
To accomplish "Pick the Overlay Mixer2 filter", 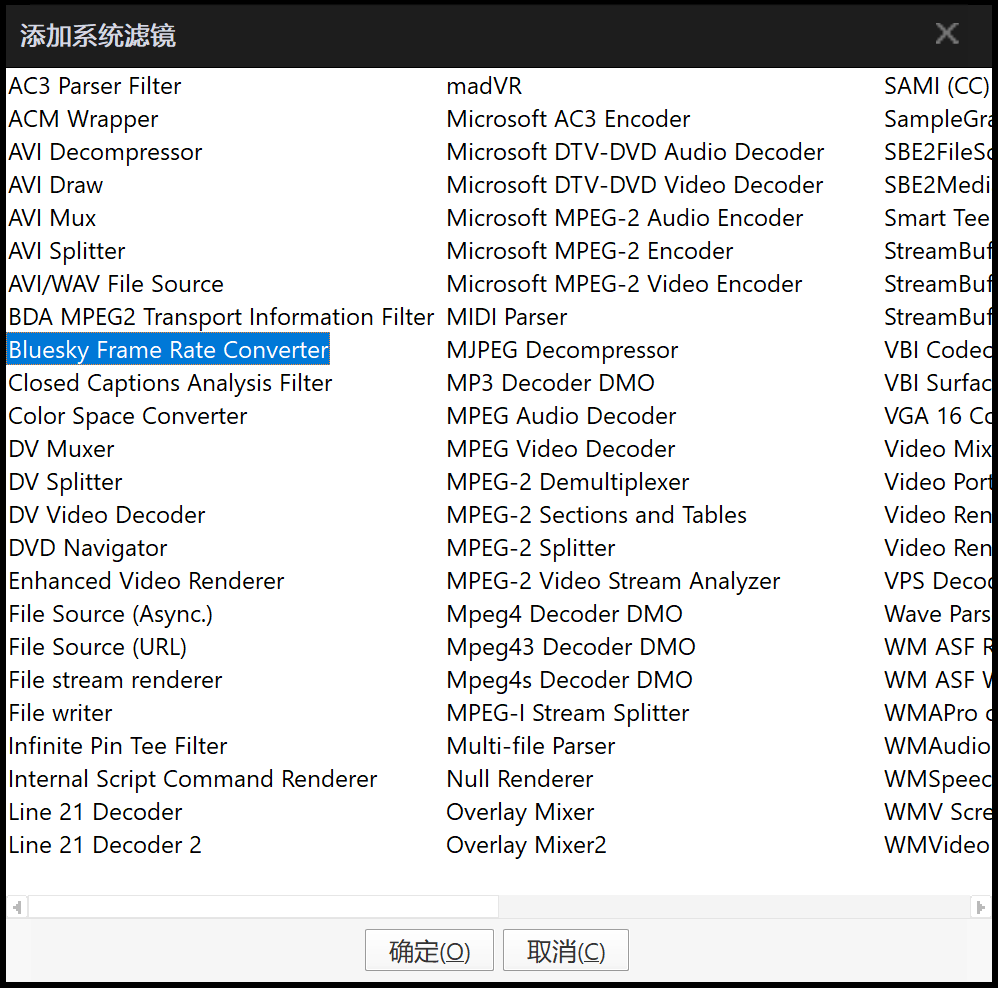I will pyautogui.click(x=526, y=845).
